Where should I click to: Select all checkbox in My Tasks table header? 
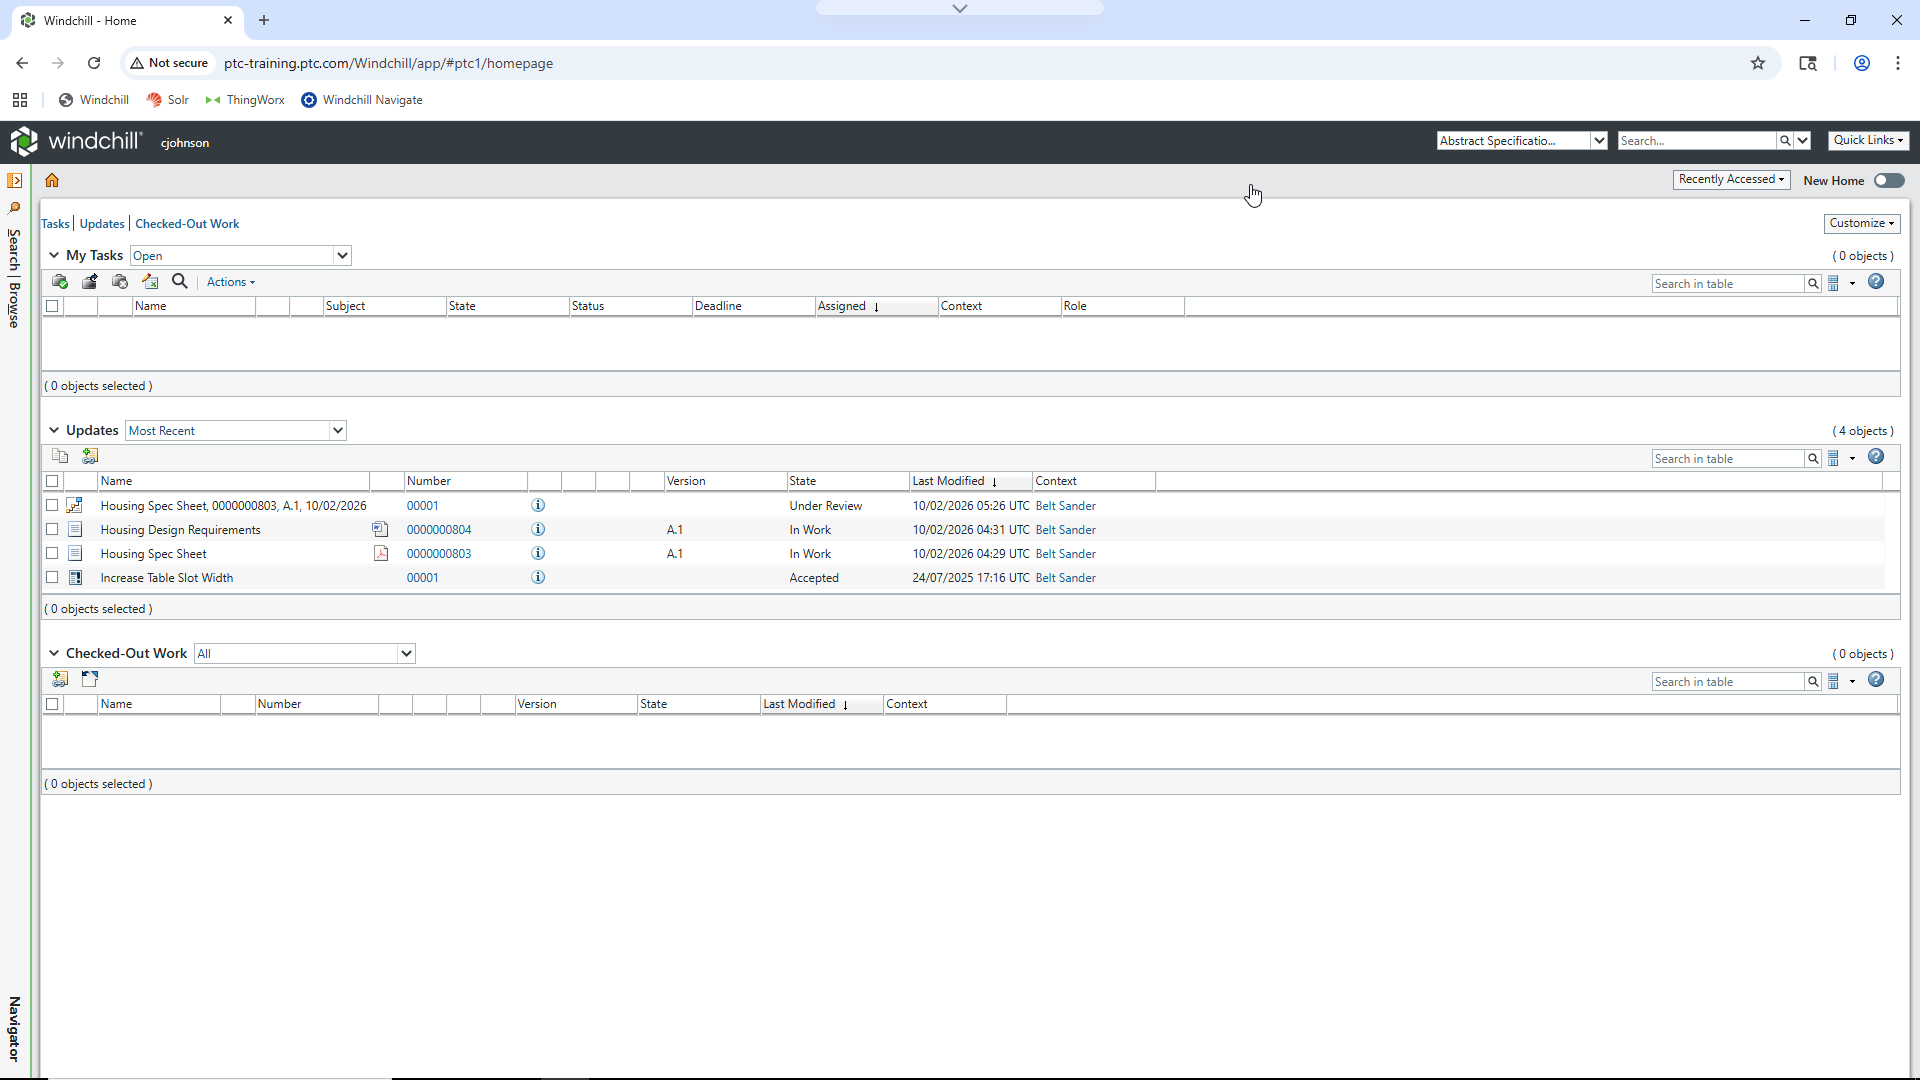52,307
